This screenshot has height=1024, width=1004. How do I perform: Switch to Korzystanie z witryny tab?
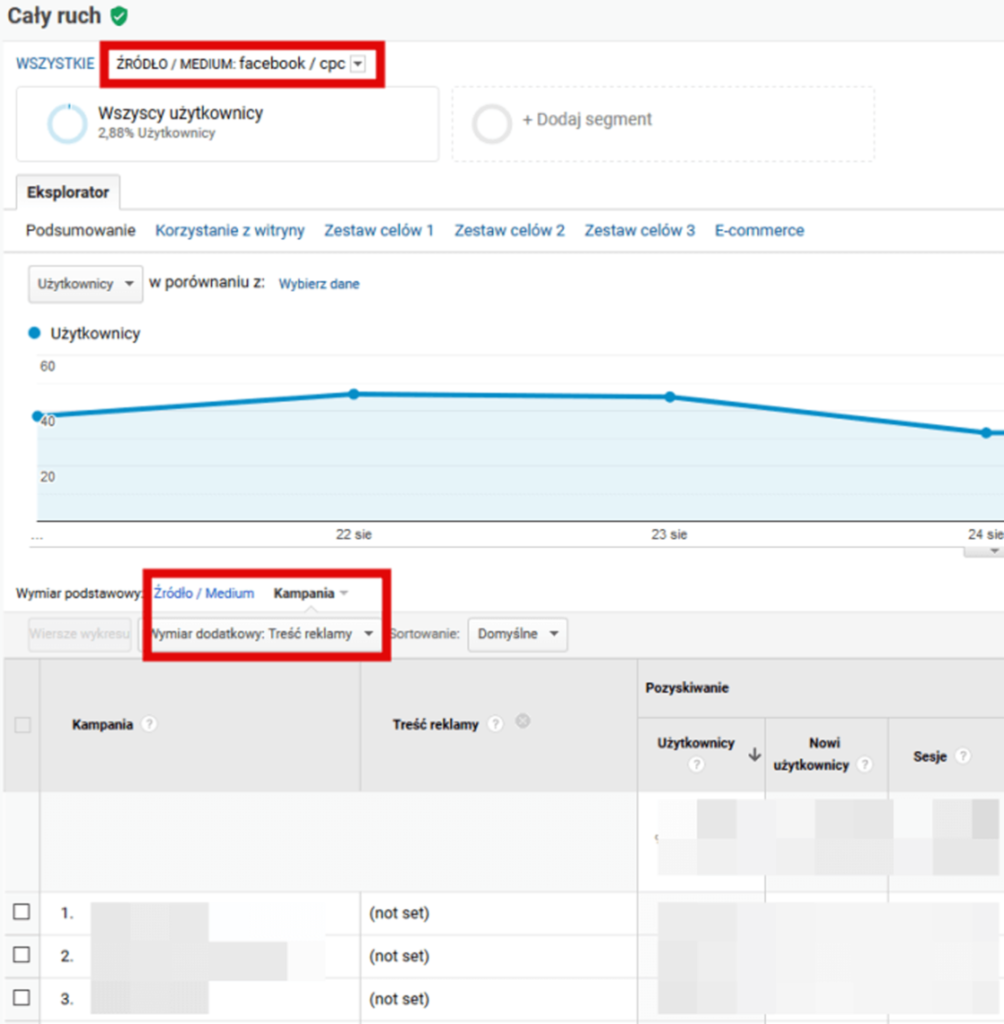[x=229, y=231]
